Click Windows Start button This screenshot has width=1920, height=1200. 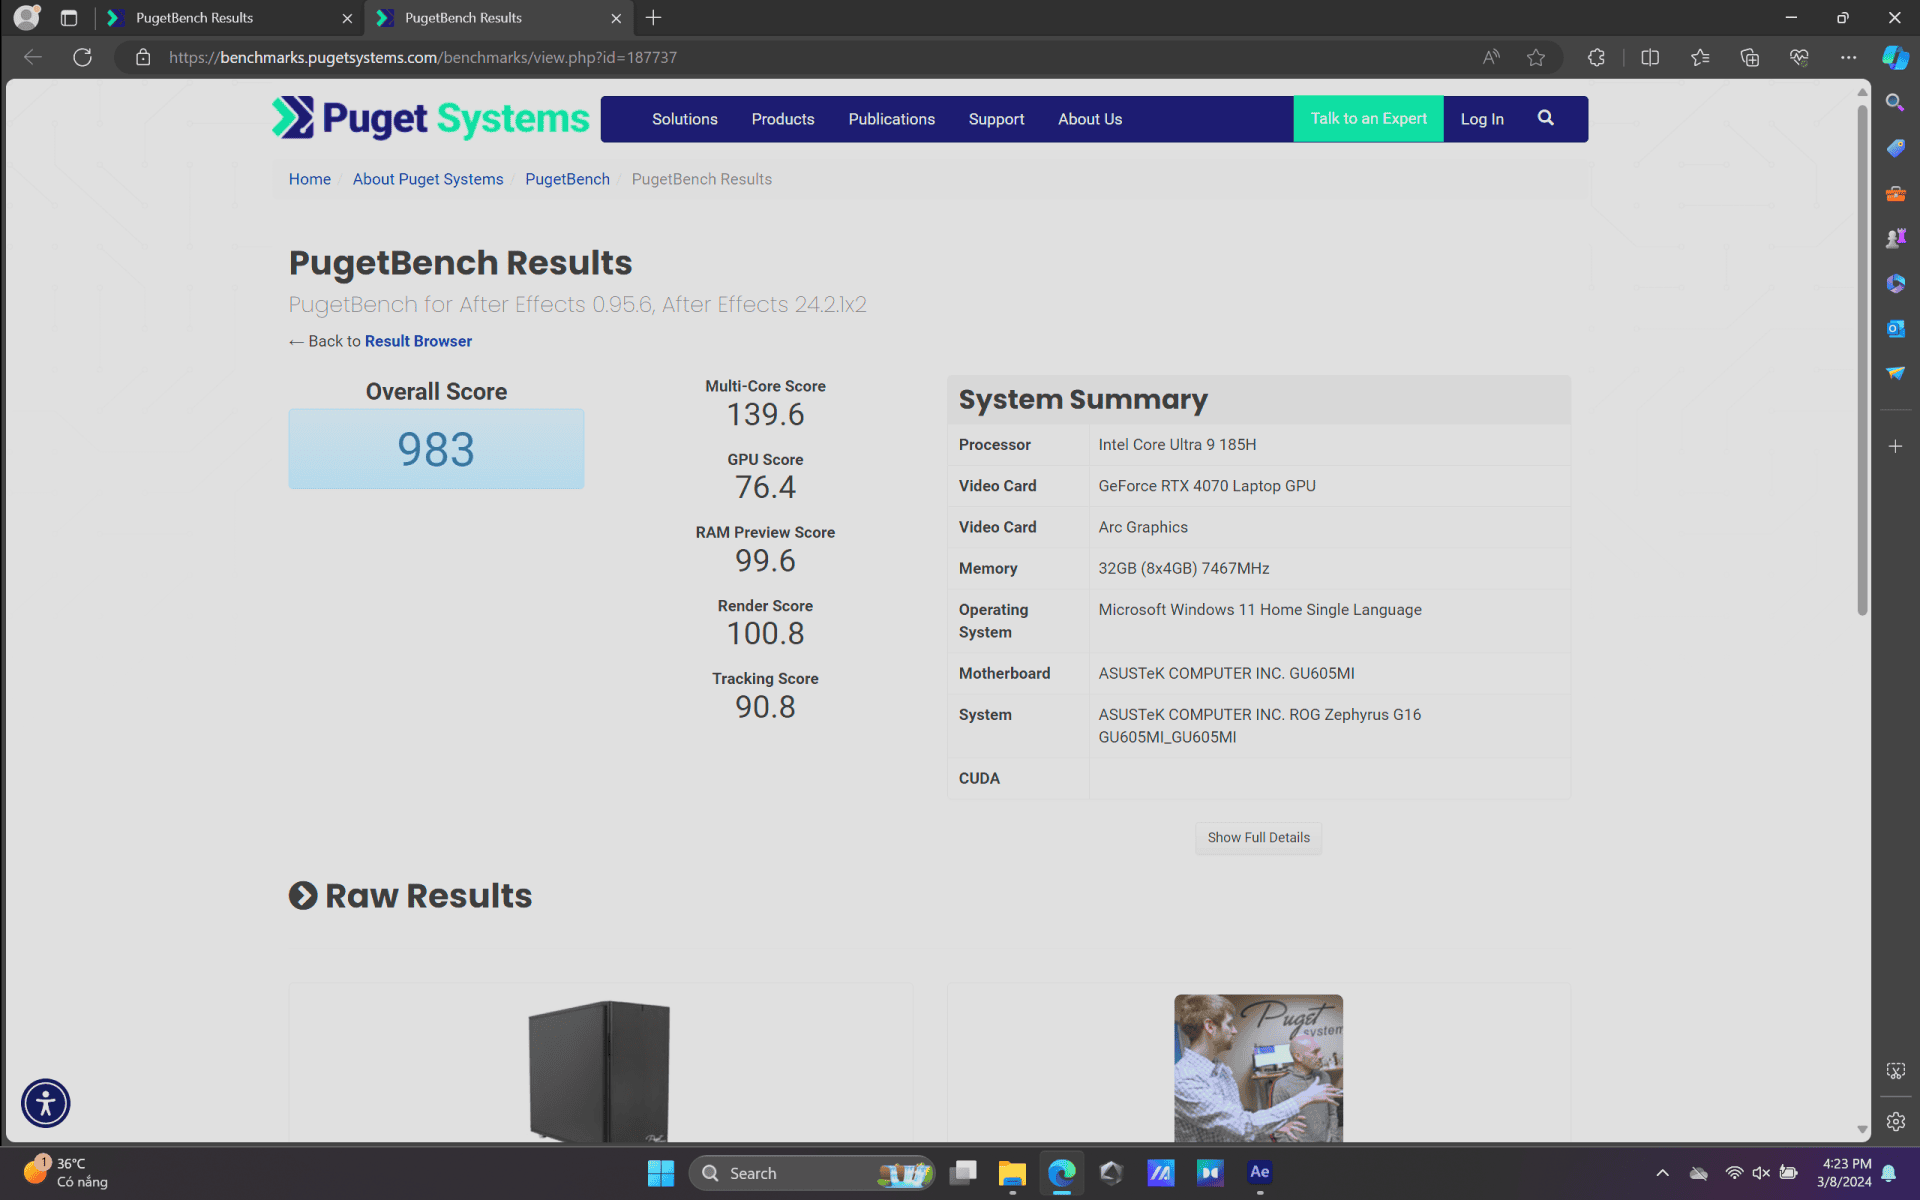click(660, 1172)
